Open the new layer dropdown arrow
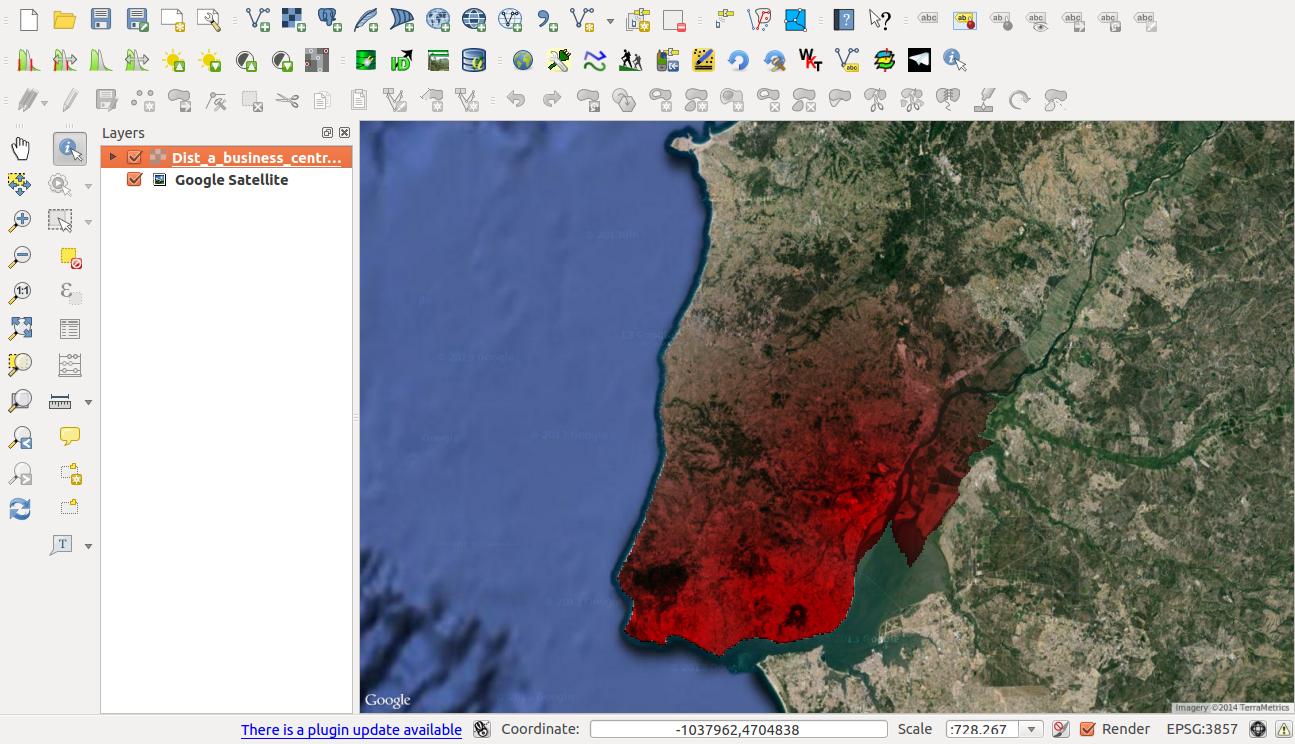Viewport: 1295px width, 744px height. tap(610, 20)
